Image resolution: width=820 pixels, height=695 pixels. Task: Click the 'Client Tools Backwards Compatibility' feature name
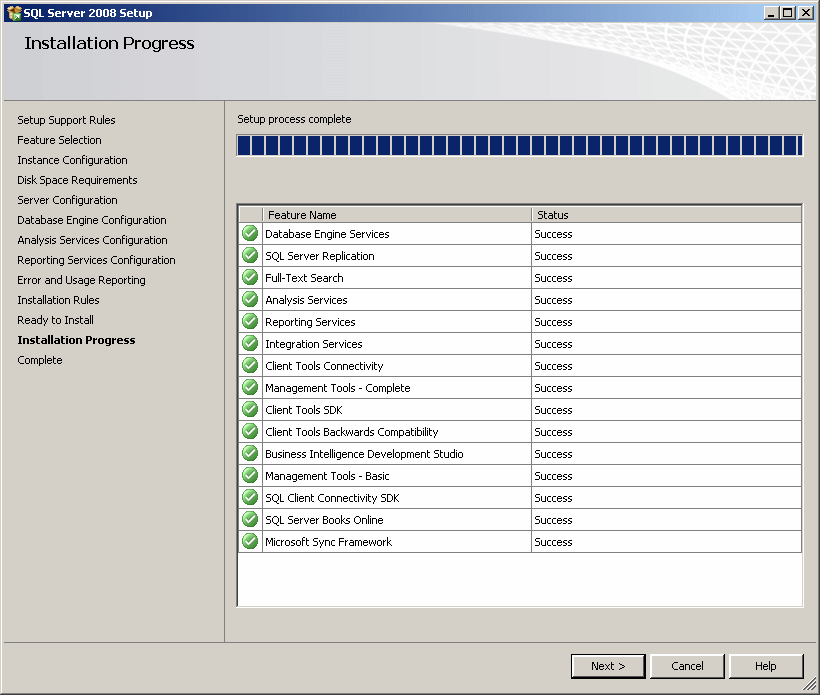coord(352,431)
